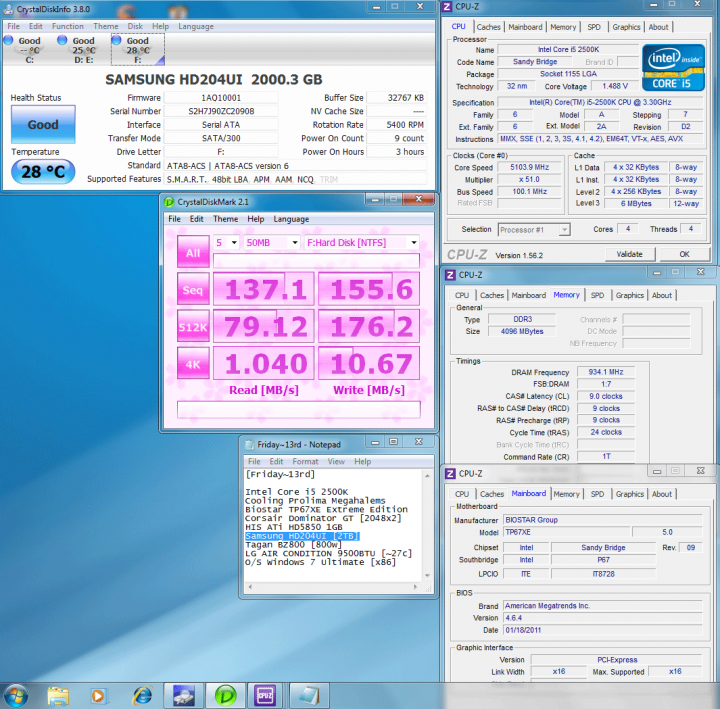Click 512K write result 176.2
The image size is (720, 709).
[x=369, y=326]
